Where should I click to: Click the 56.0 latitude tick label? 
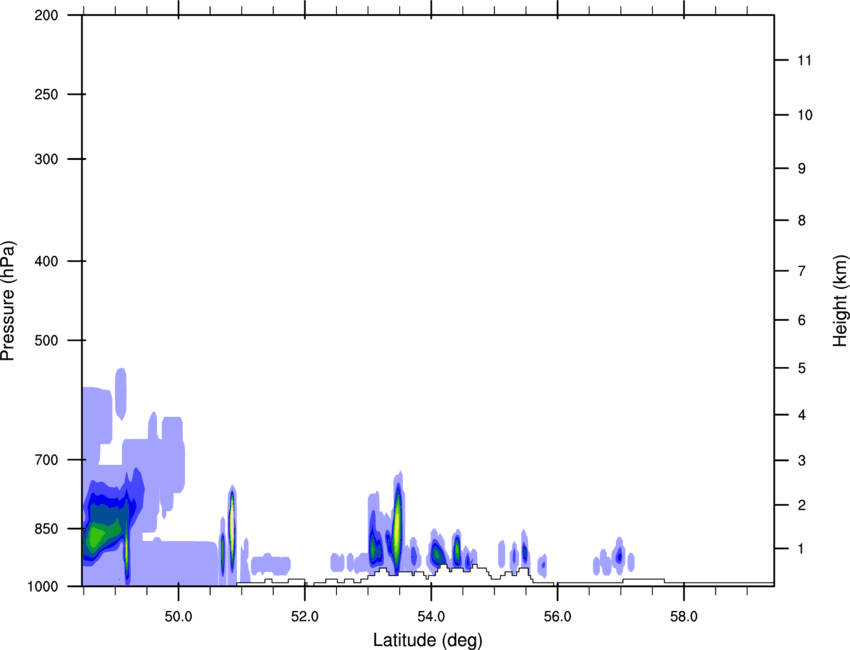coord(557,617)
